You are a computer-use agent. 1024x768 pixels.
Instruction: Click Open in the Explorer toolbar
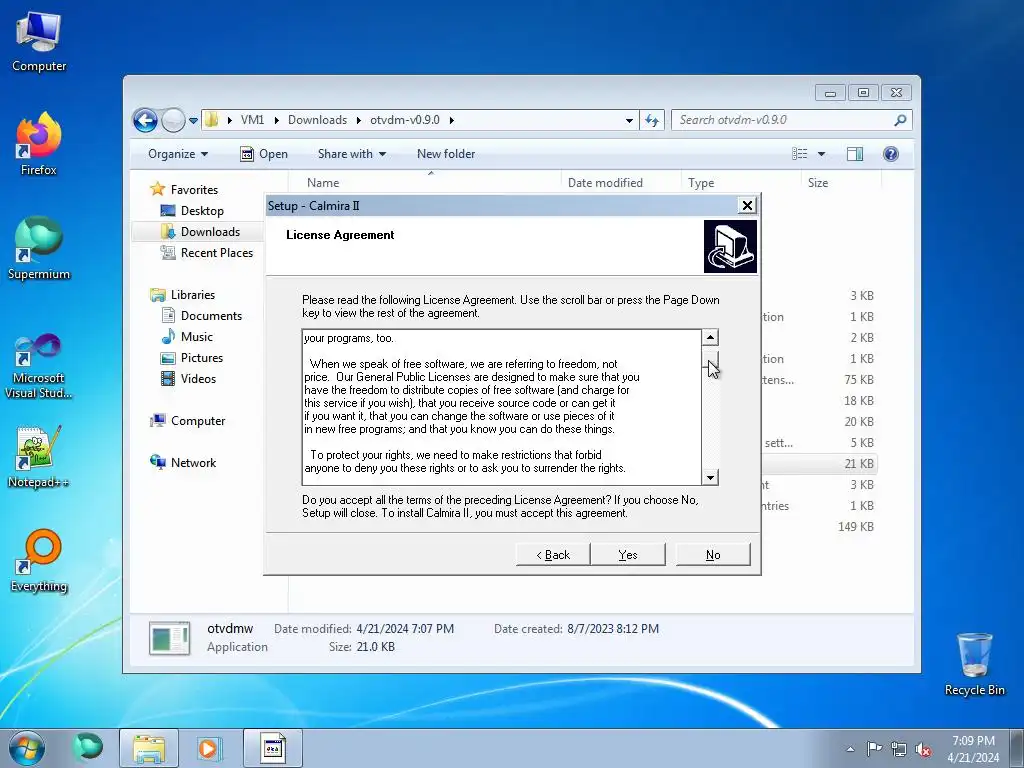[264, 154]
